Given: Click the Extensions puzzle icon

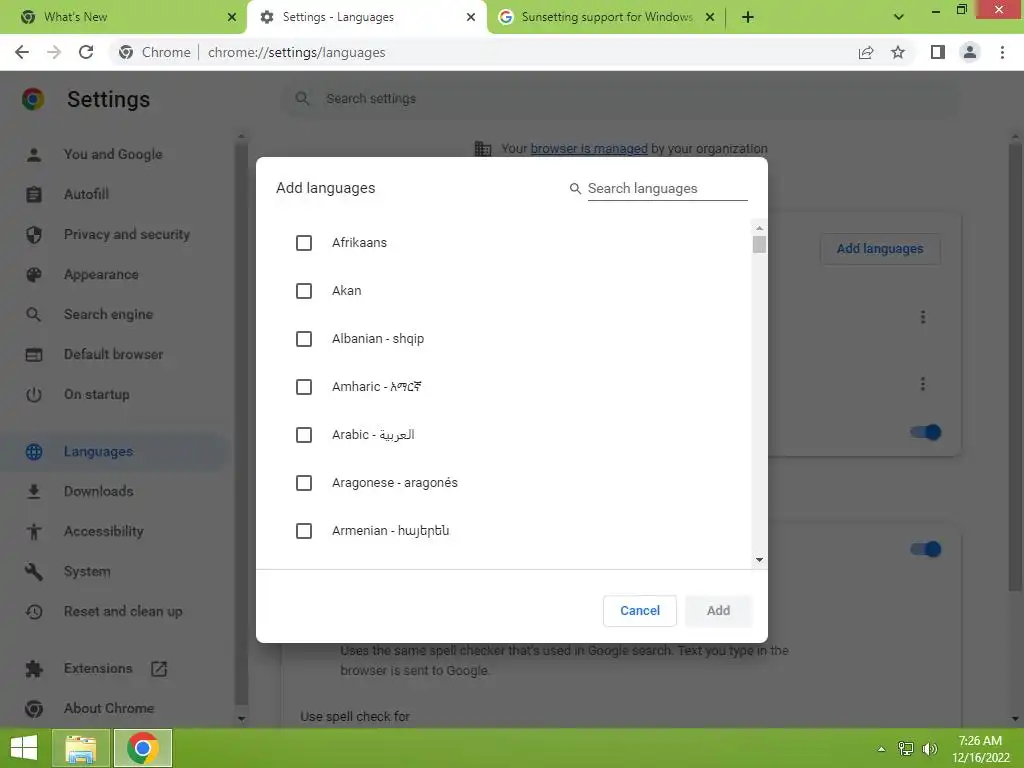Looking at the screenshot, I should coord(34,669).
